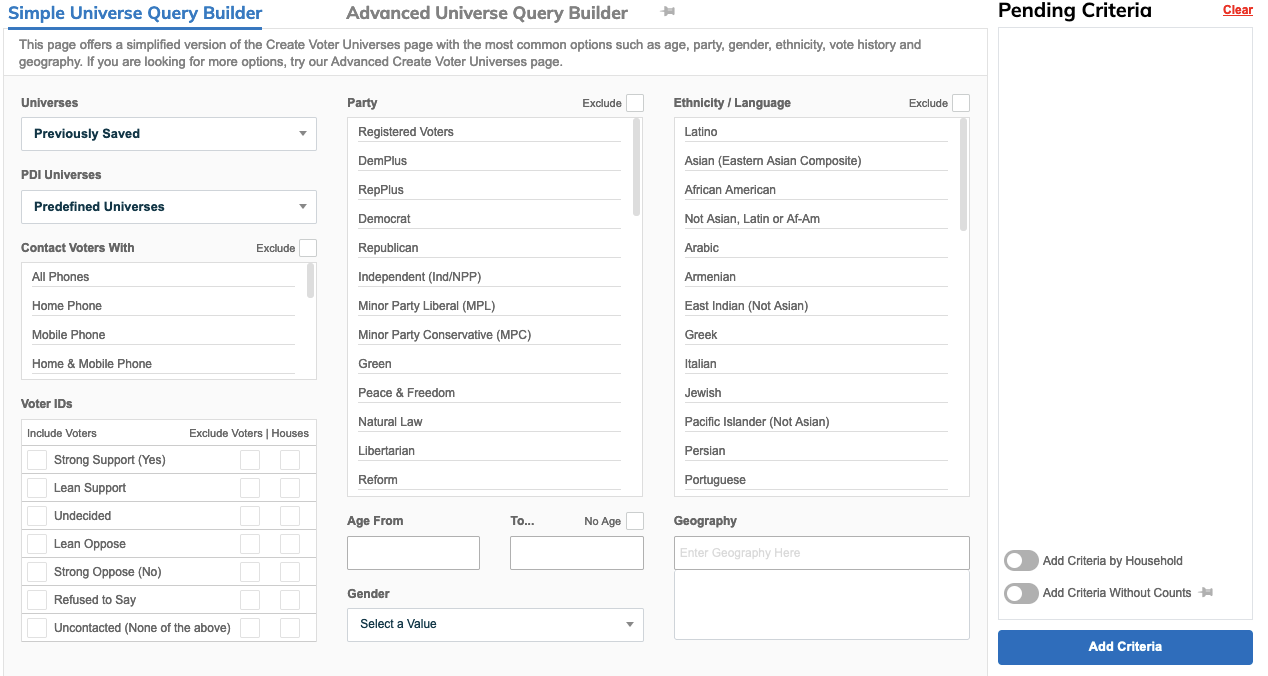Check exclude voters box for Strong Support
The height and width of the screenshot is (676, 1268).
click(x=250, y=460)
